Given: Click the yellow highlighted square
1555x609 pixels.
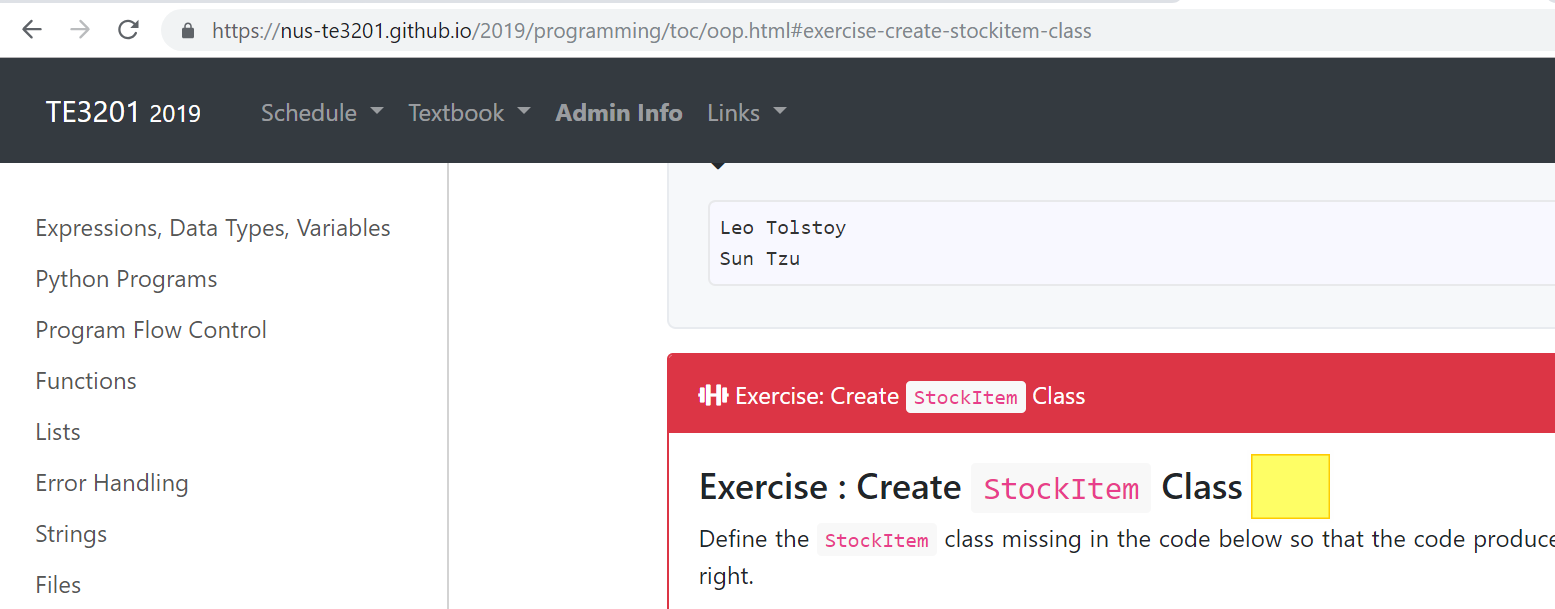Looking at the screenshot, I should pyautogui.click(x=1290, y=487).
